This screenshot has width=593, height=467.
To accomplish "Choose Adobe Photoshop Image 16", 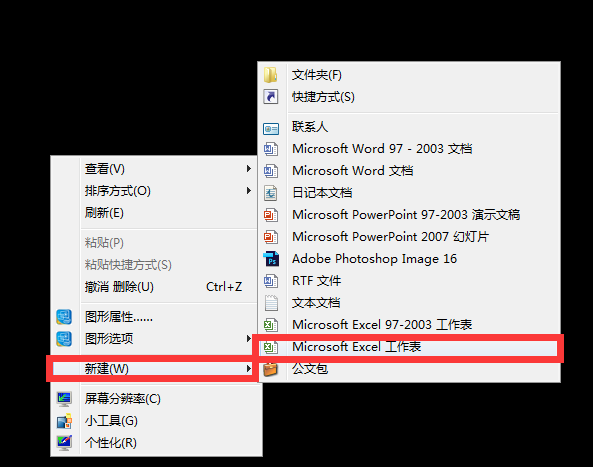I will [x=409, y=259].
